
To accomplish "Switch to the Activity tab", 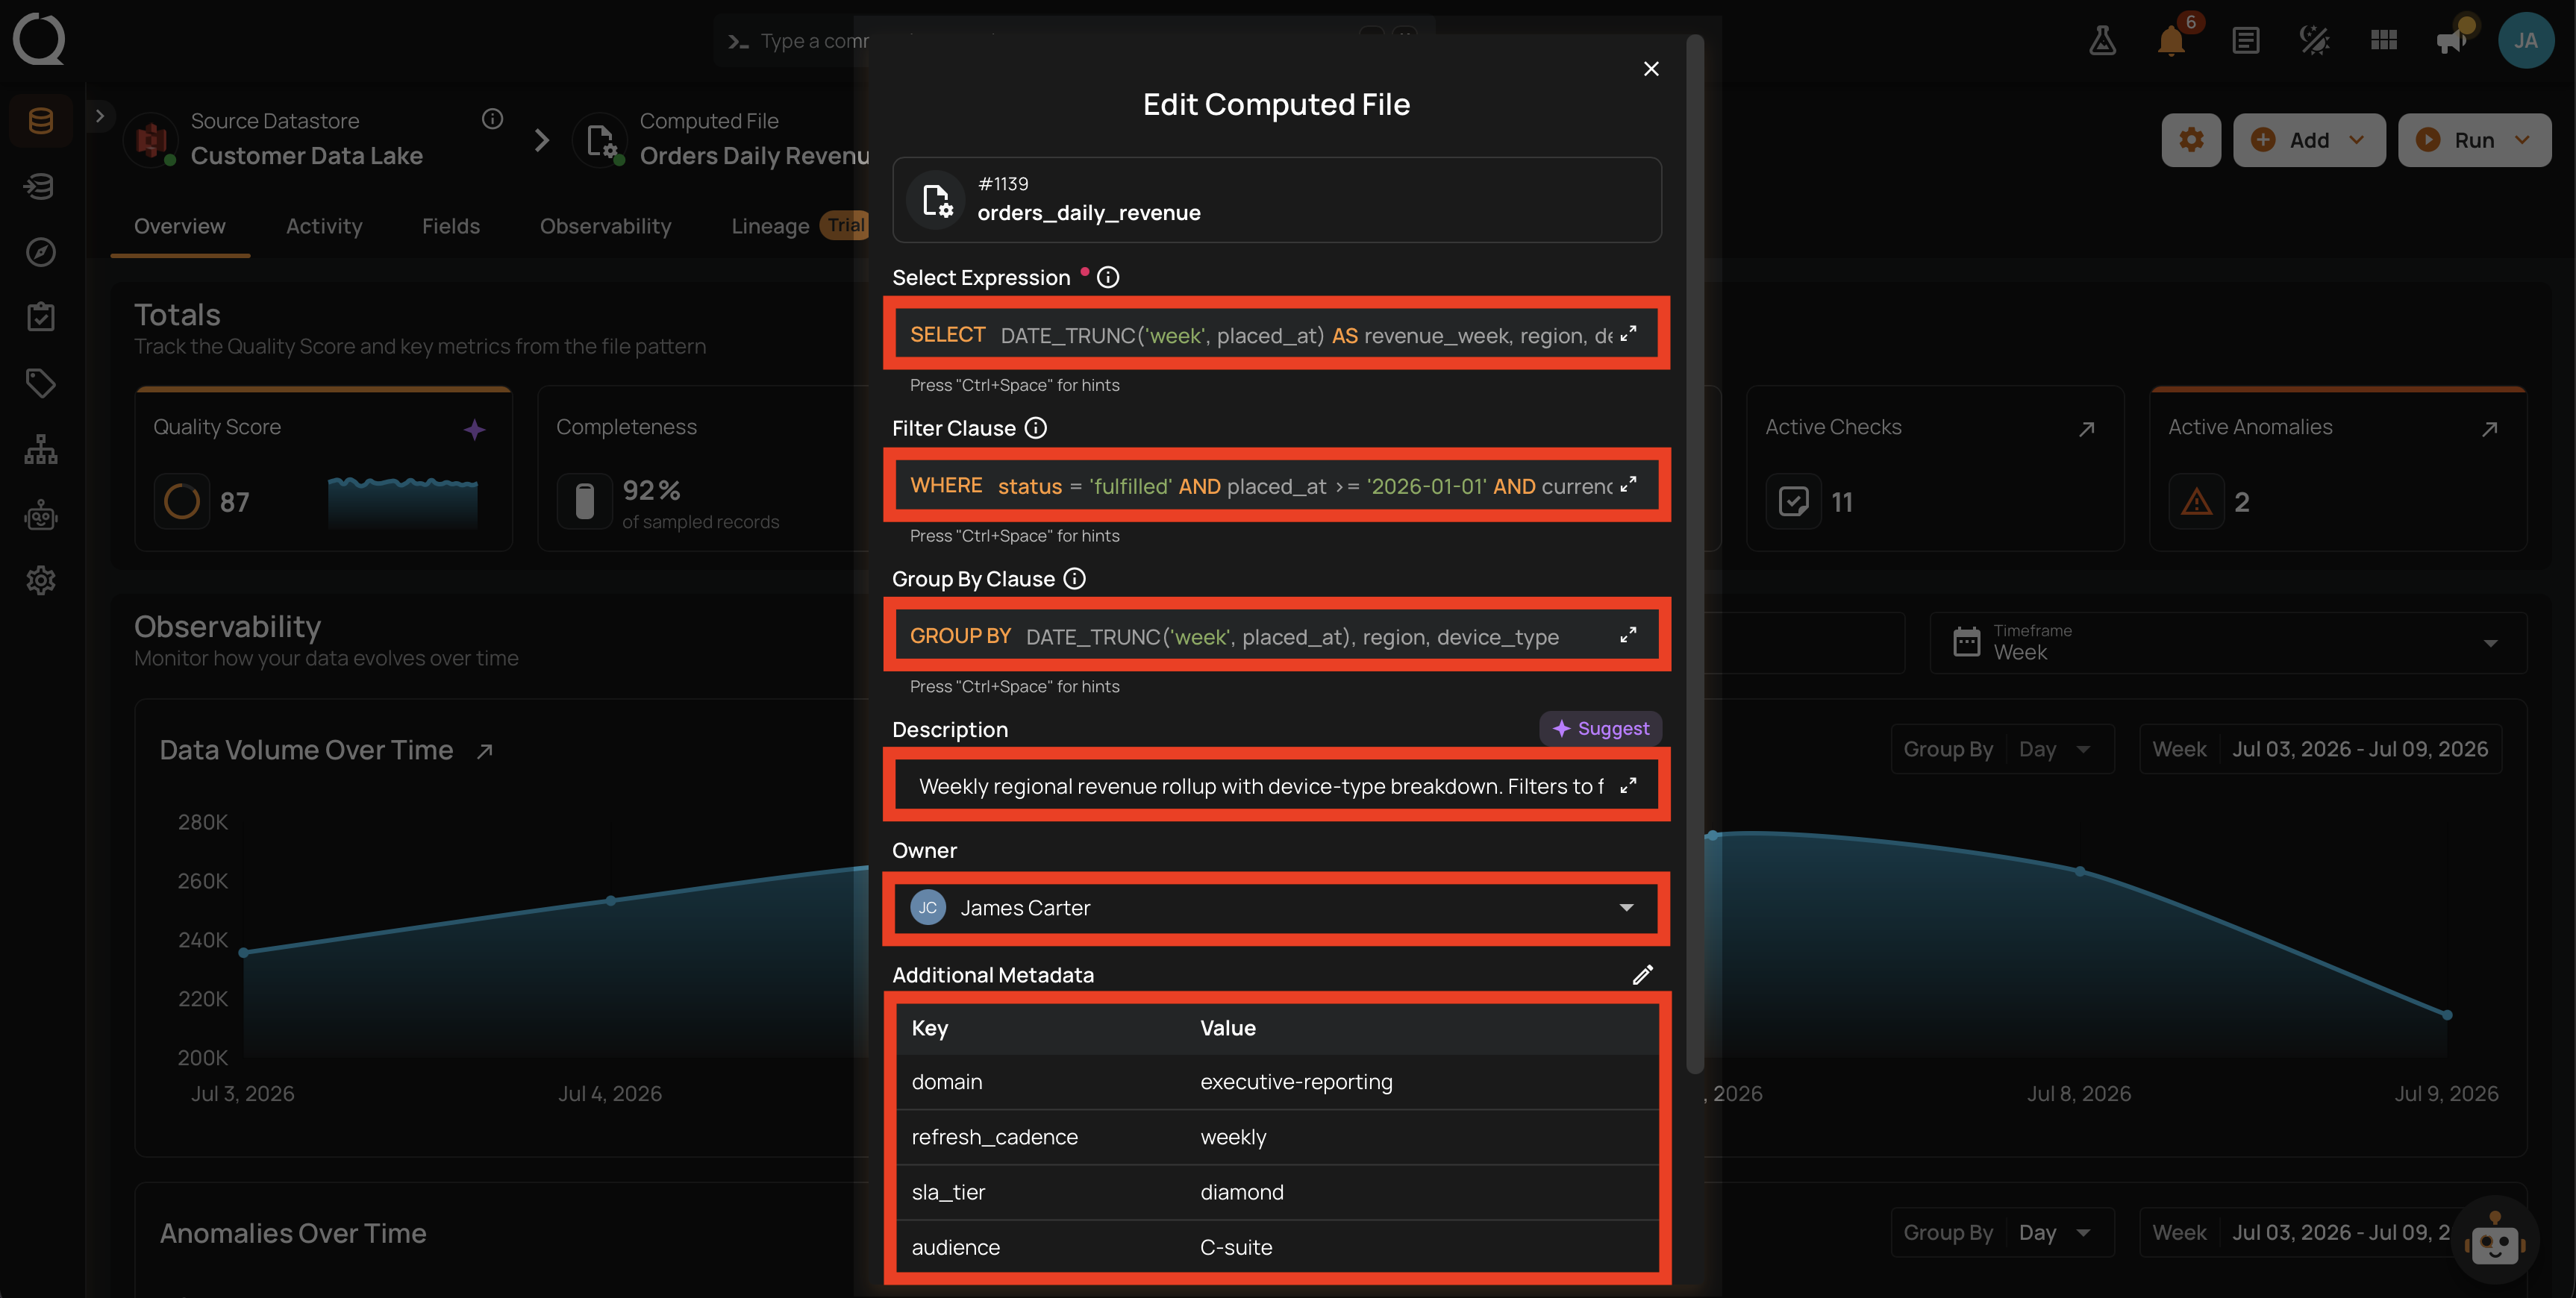I will [324, 227].
